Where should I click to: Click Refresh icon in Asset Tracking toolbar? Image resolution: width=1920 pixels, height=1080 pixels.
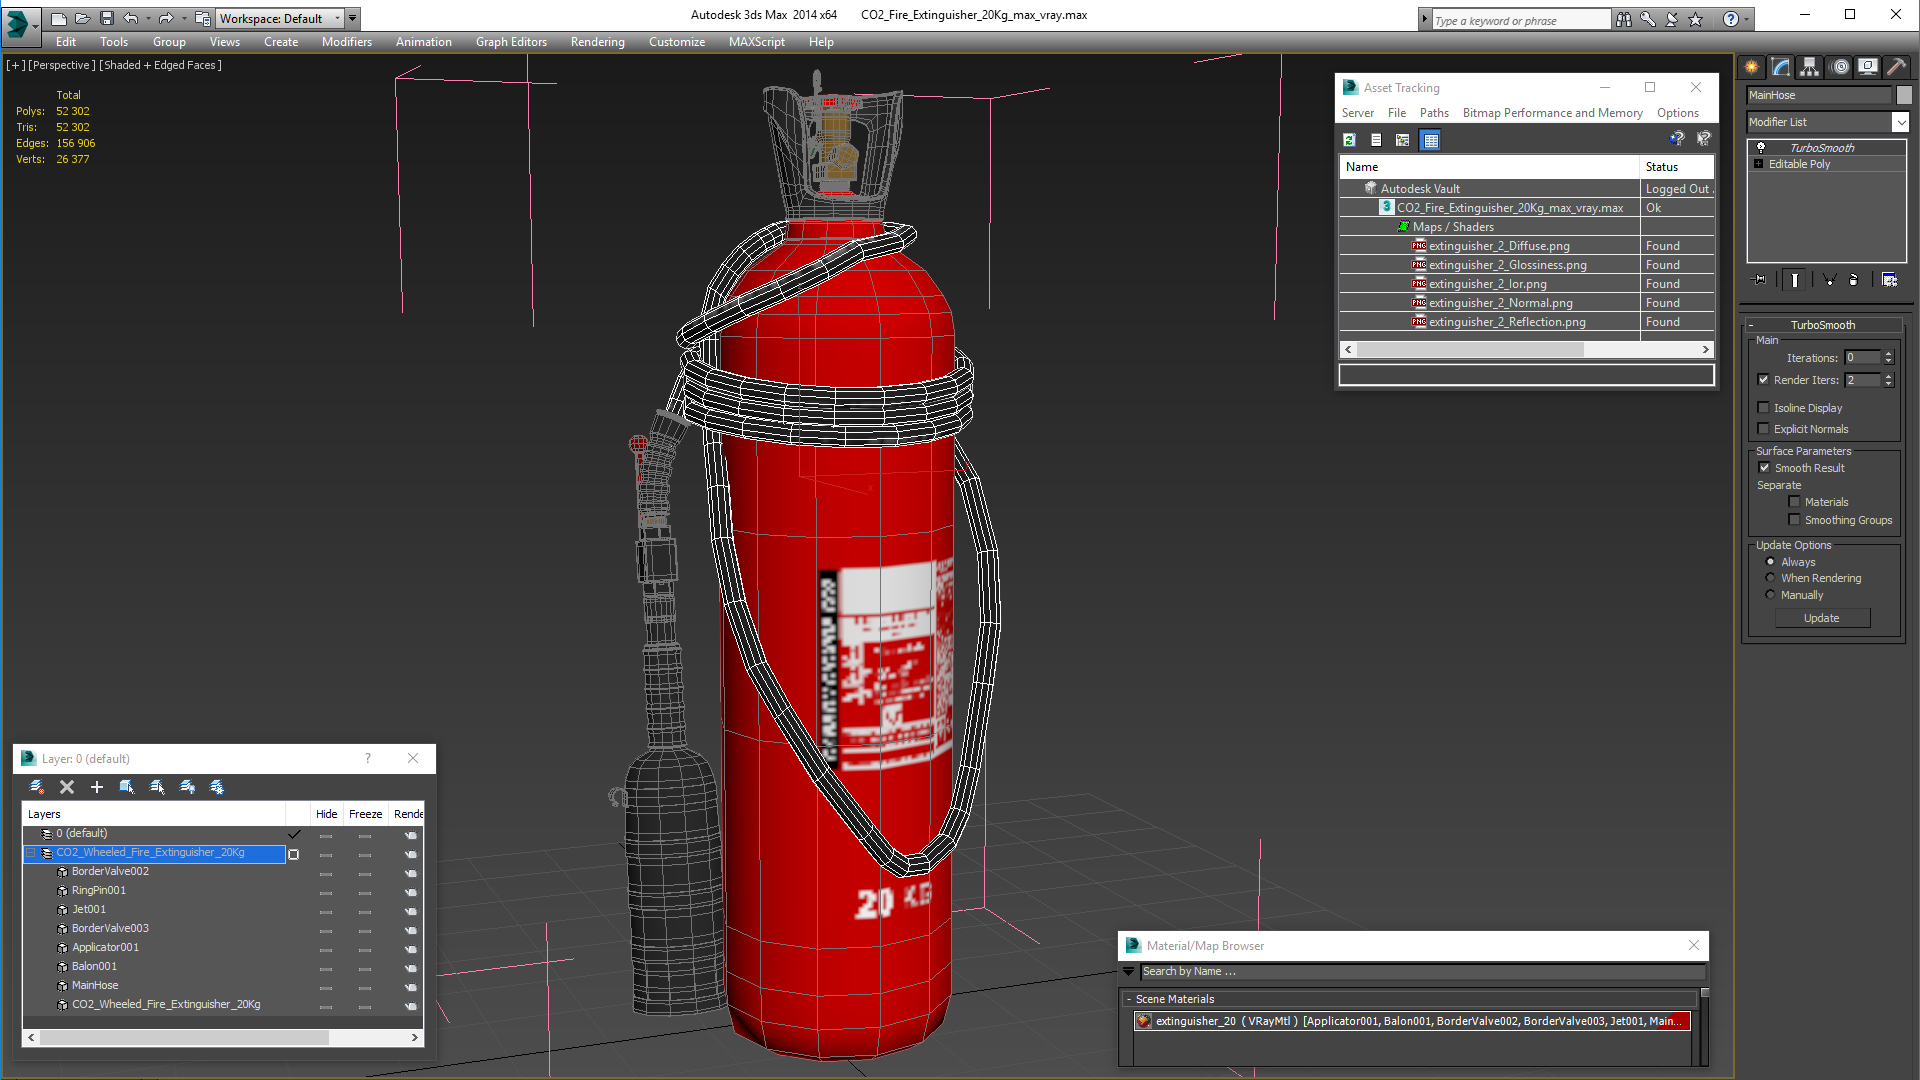(1349, 140)
